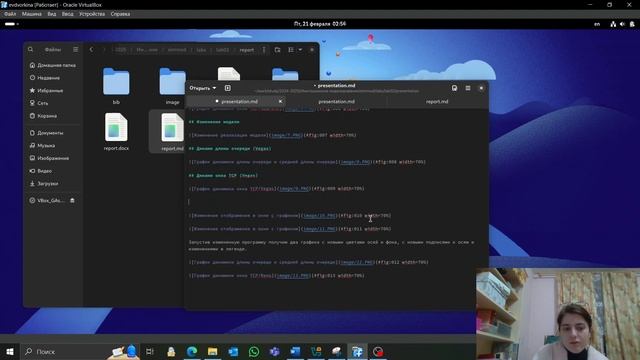Open the text editor hamburger menu

[x=468, y=88]
